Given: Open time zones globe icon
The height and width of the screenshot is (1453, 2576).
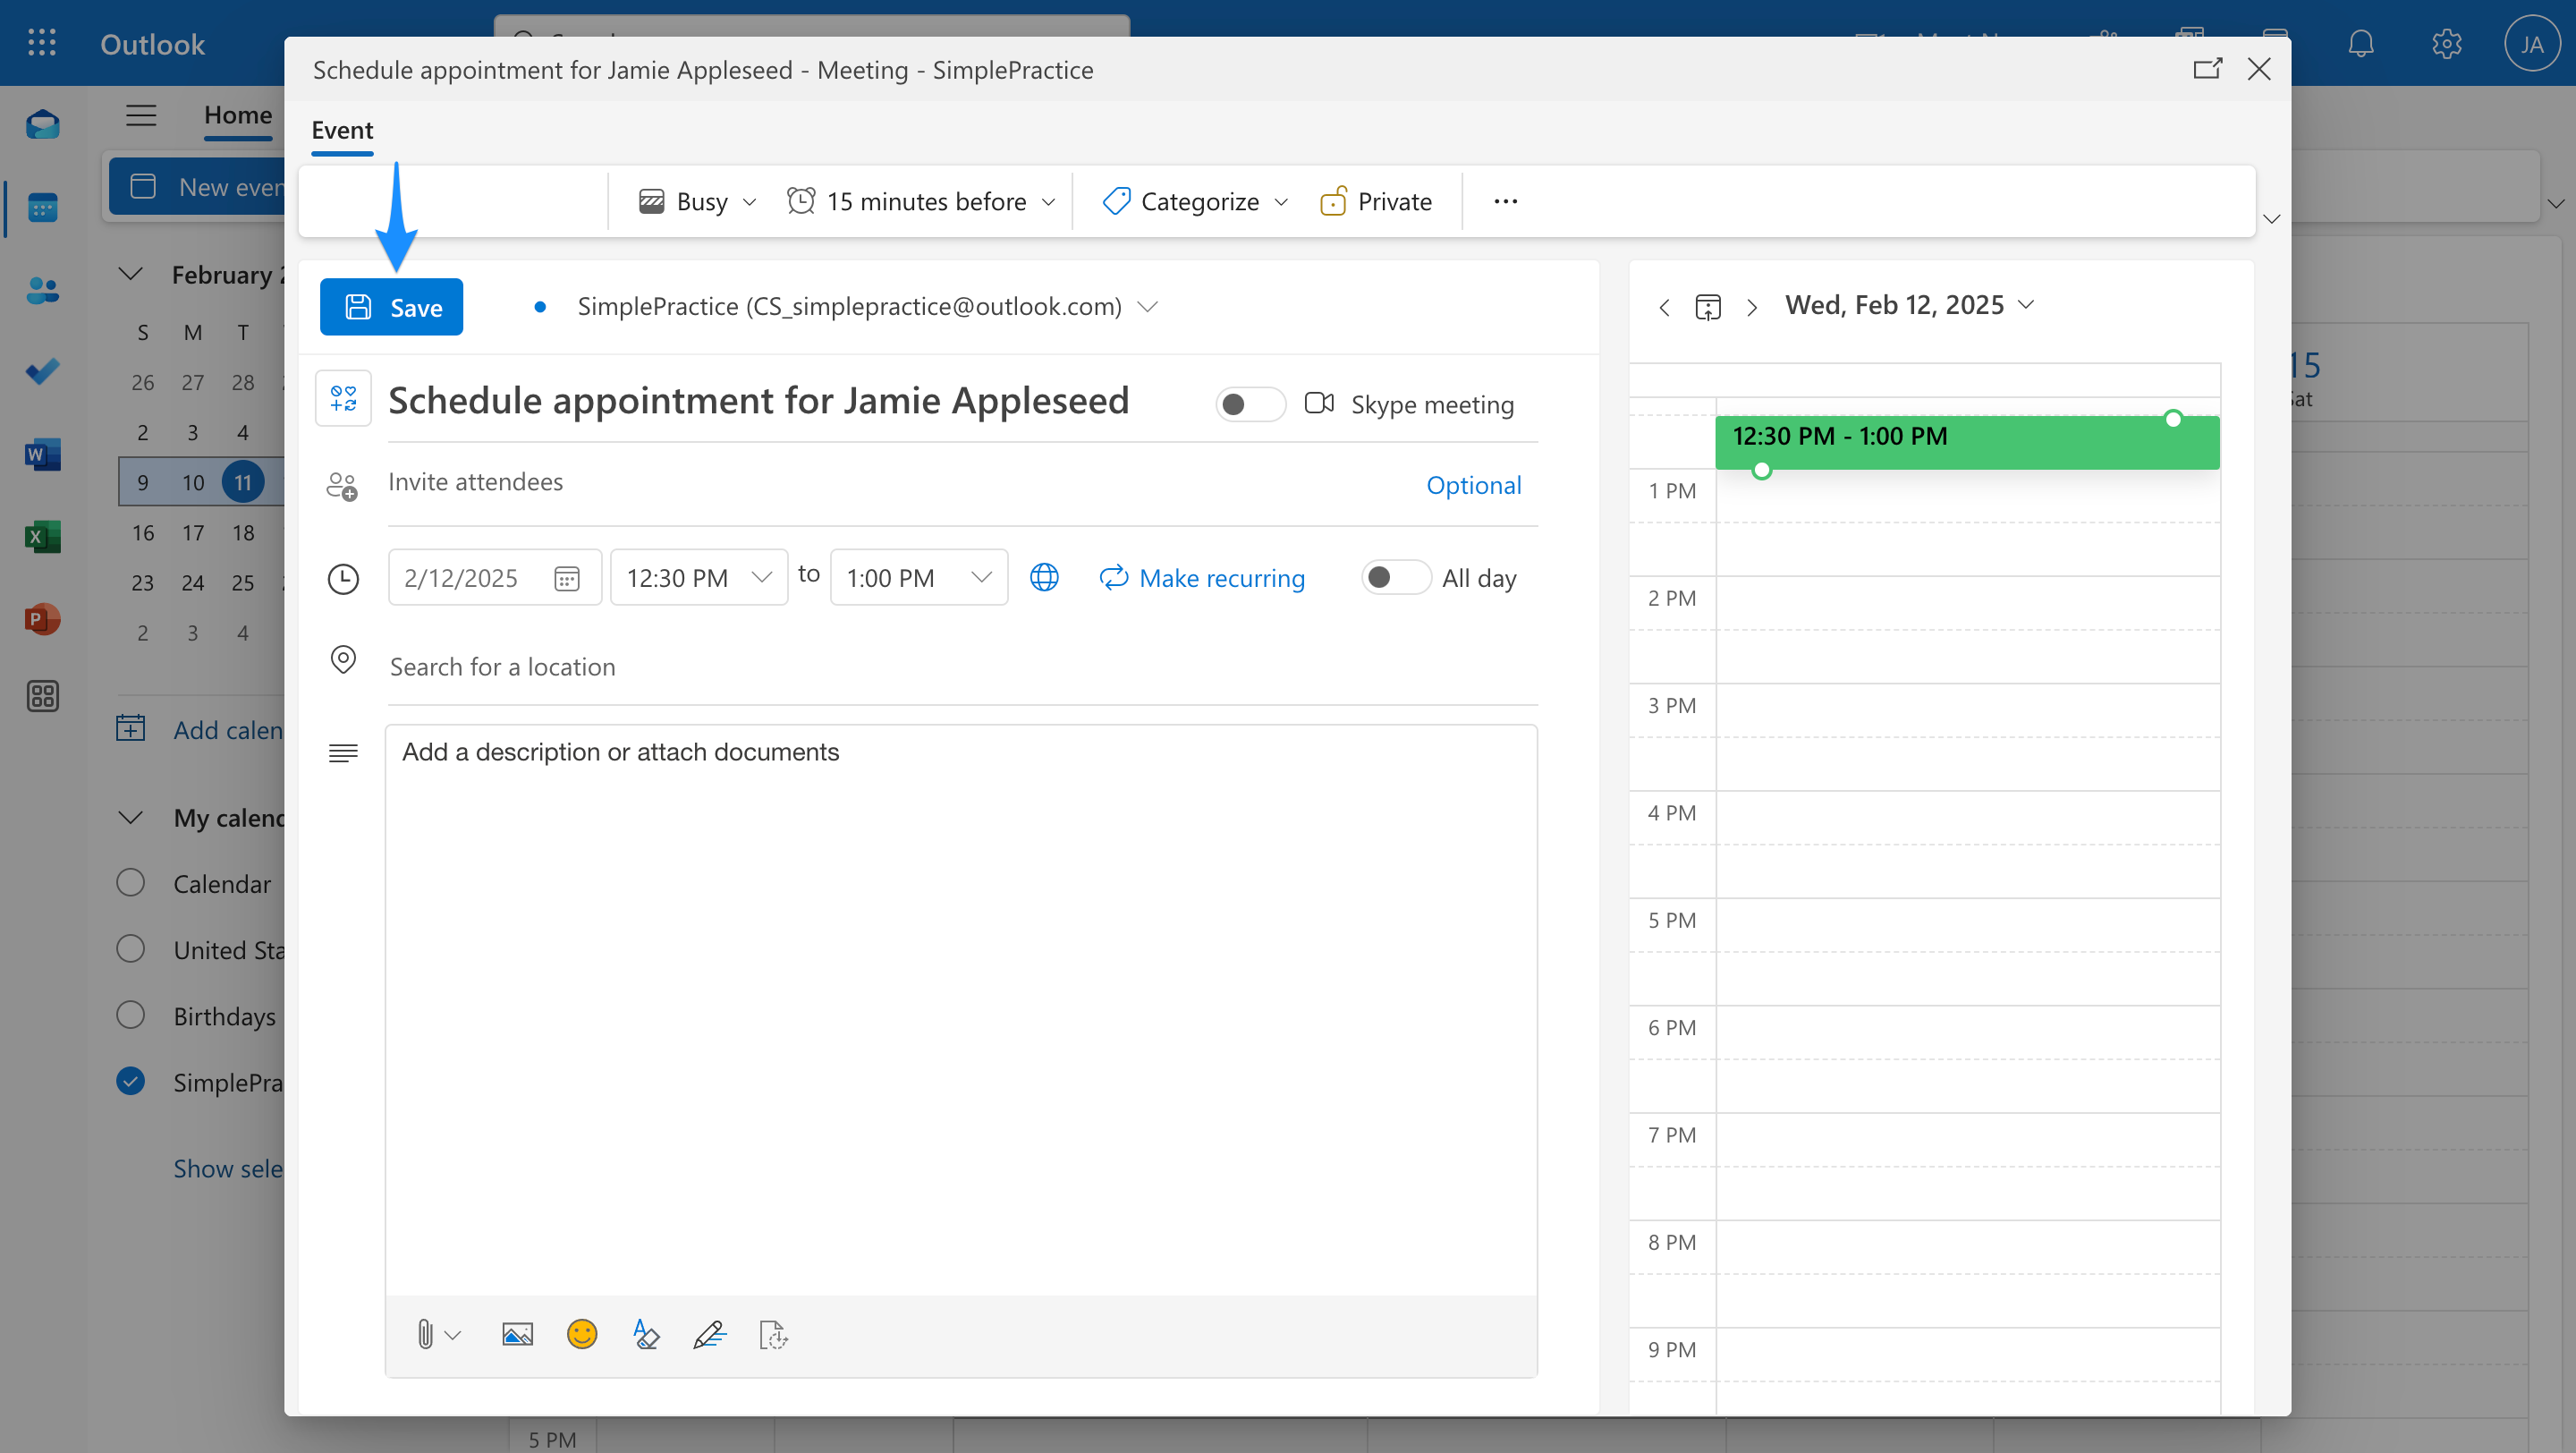Looking at the screenshot, I should click(1044, 578).
